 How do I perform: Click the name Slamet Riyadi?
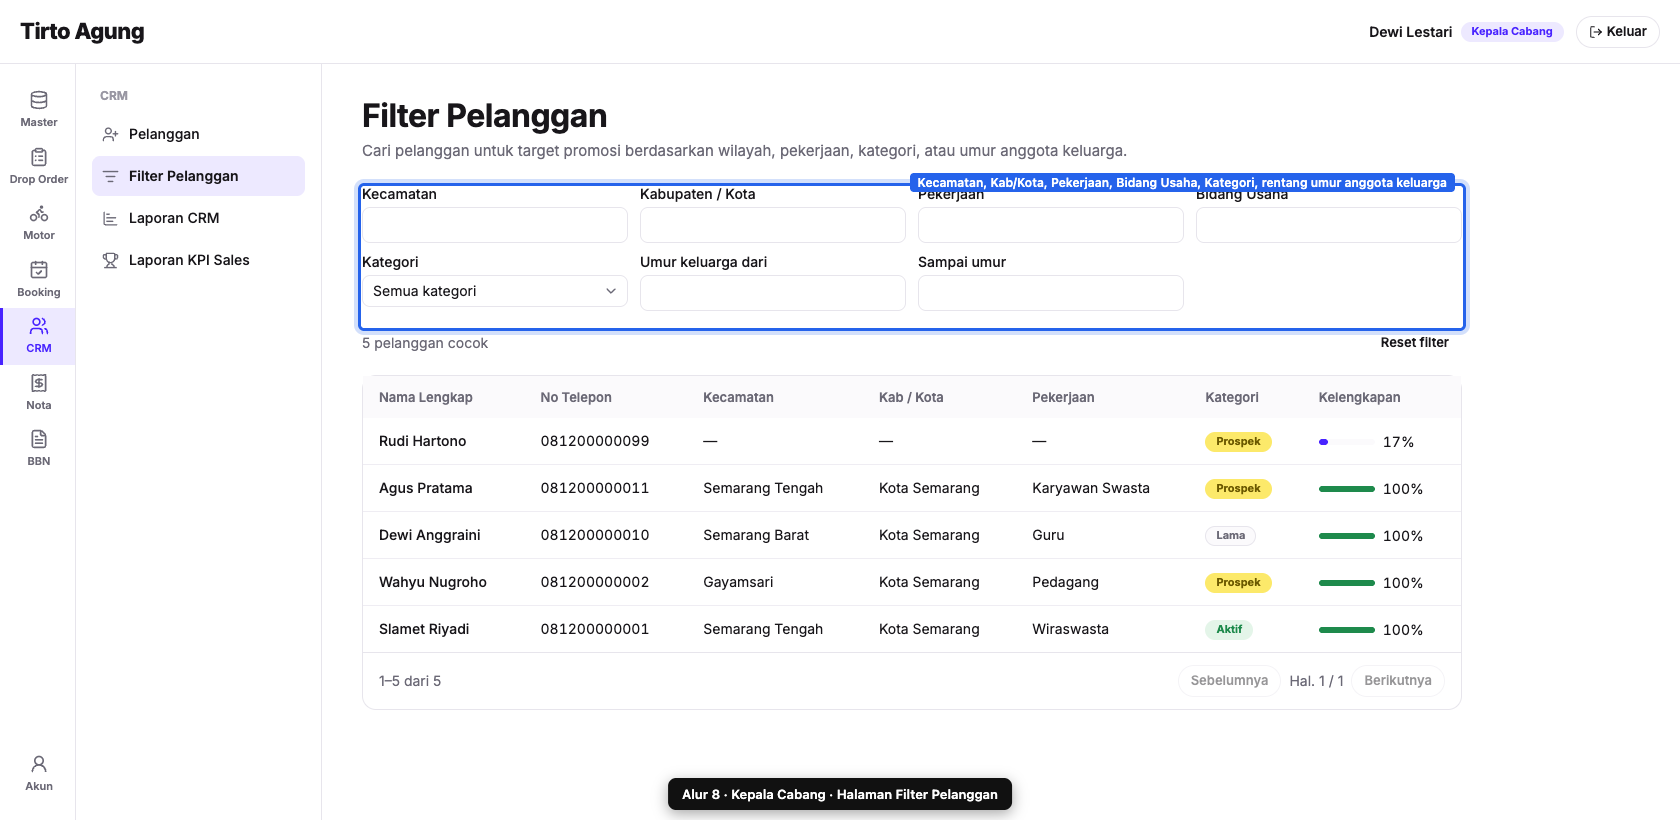coord(424,629)
